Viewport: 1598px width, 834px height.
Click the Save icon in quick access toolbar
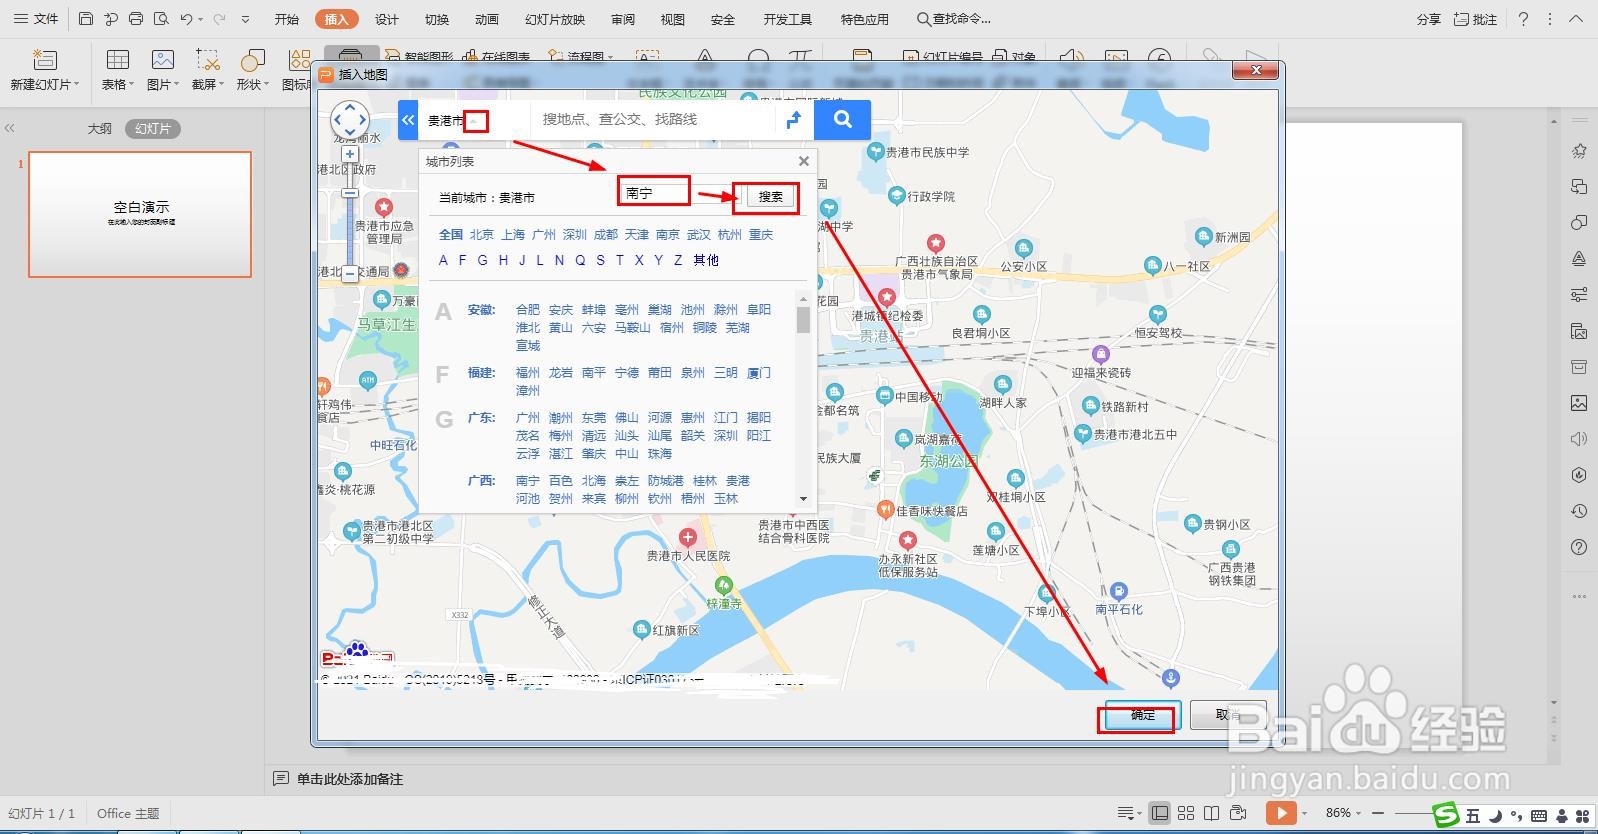coord(85,19)
